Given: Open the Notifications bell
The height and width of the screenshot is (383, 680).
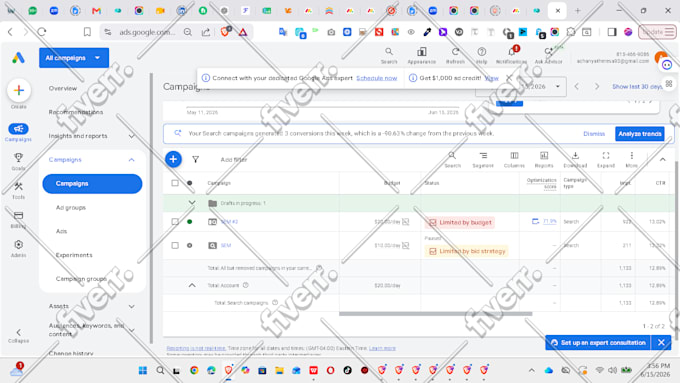Looking at the screenshot, I should click(x=512, y=52).
